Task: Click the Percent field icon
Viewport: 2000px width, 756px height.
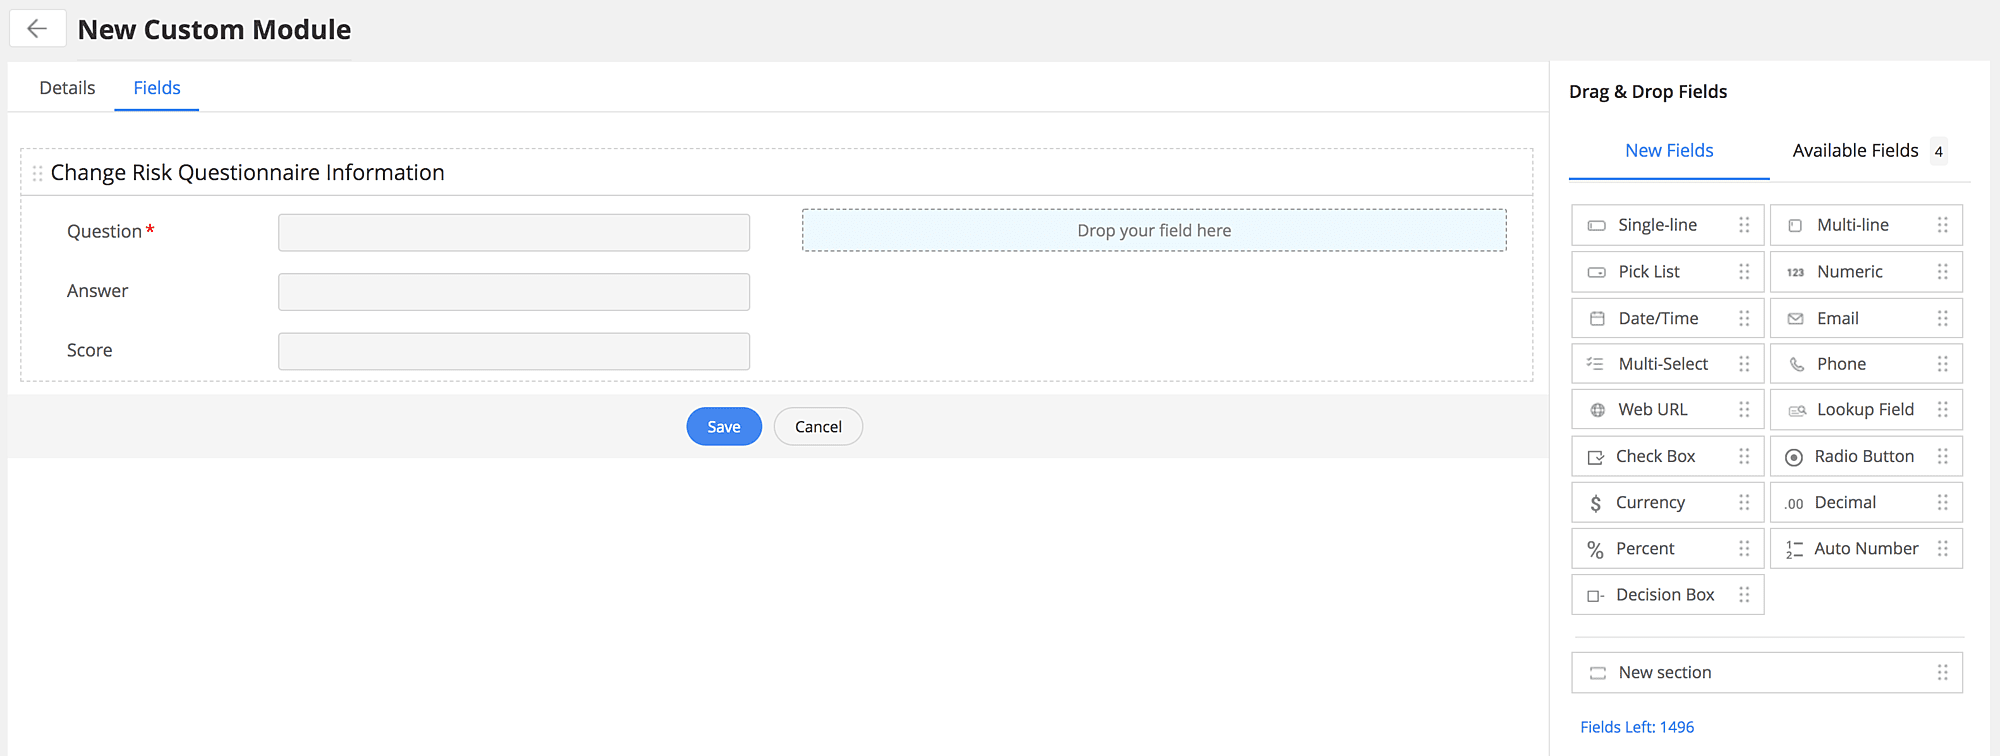Action: tap(1595, 549)
